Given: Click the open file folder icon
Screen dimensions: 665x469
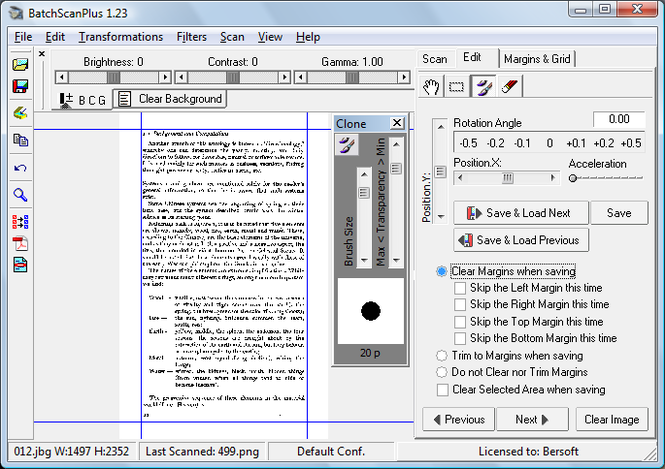Looking at the screenshot, I should pos(20,64).
